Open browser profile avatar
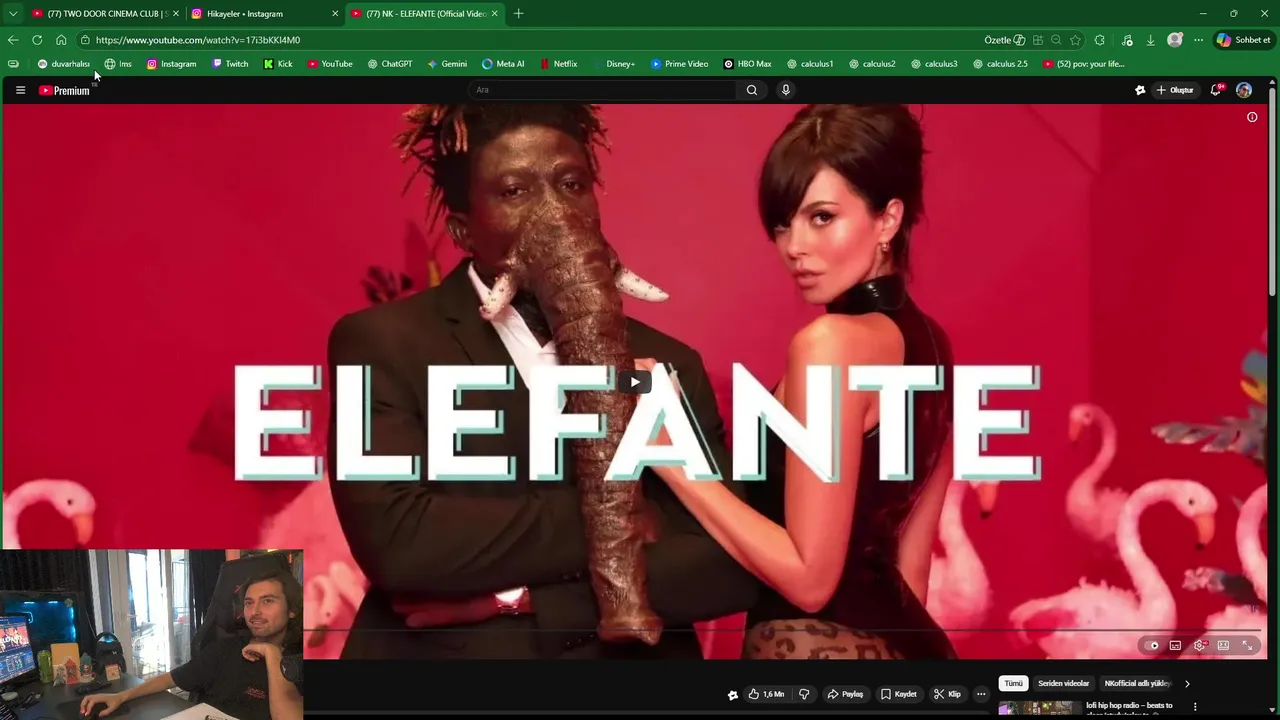This screenshot has height=720, width=1280. point(1175,40)
